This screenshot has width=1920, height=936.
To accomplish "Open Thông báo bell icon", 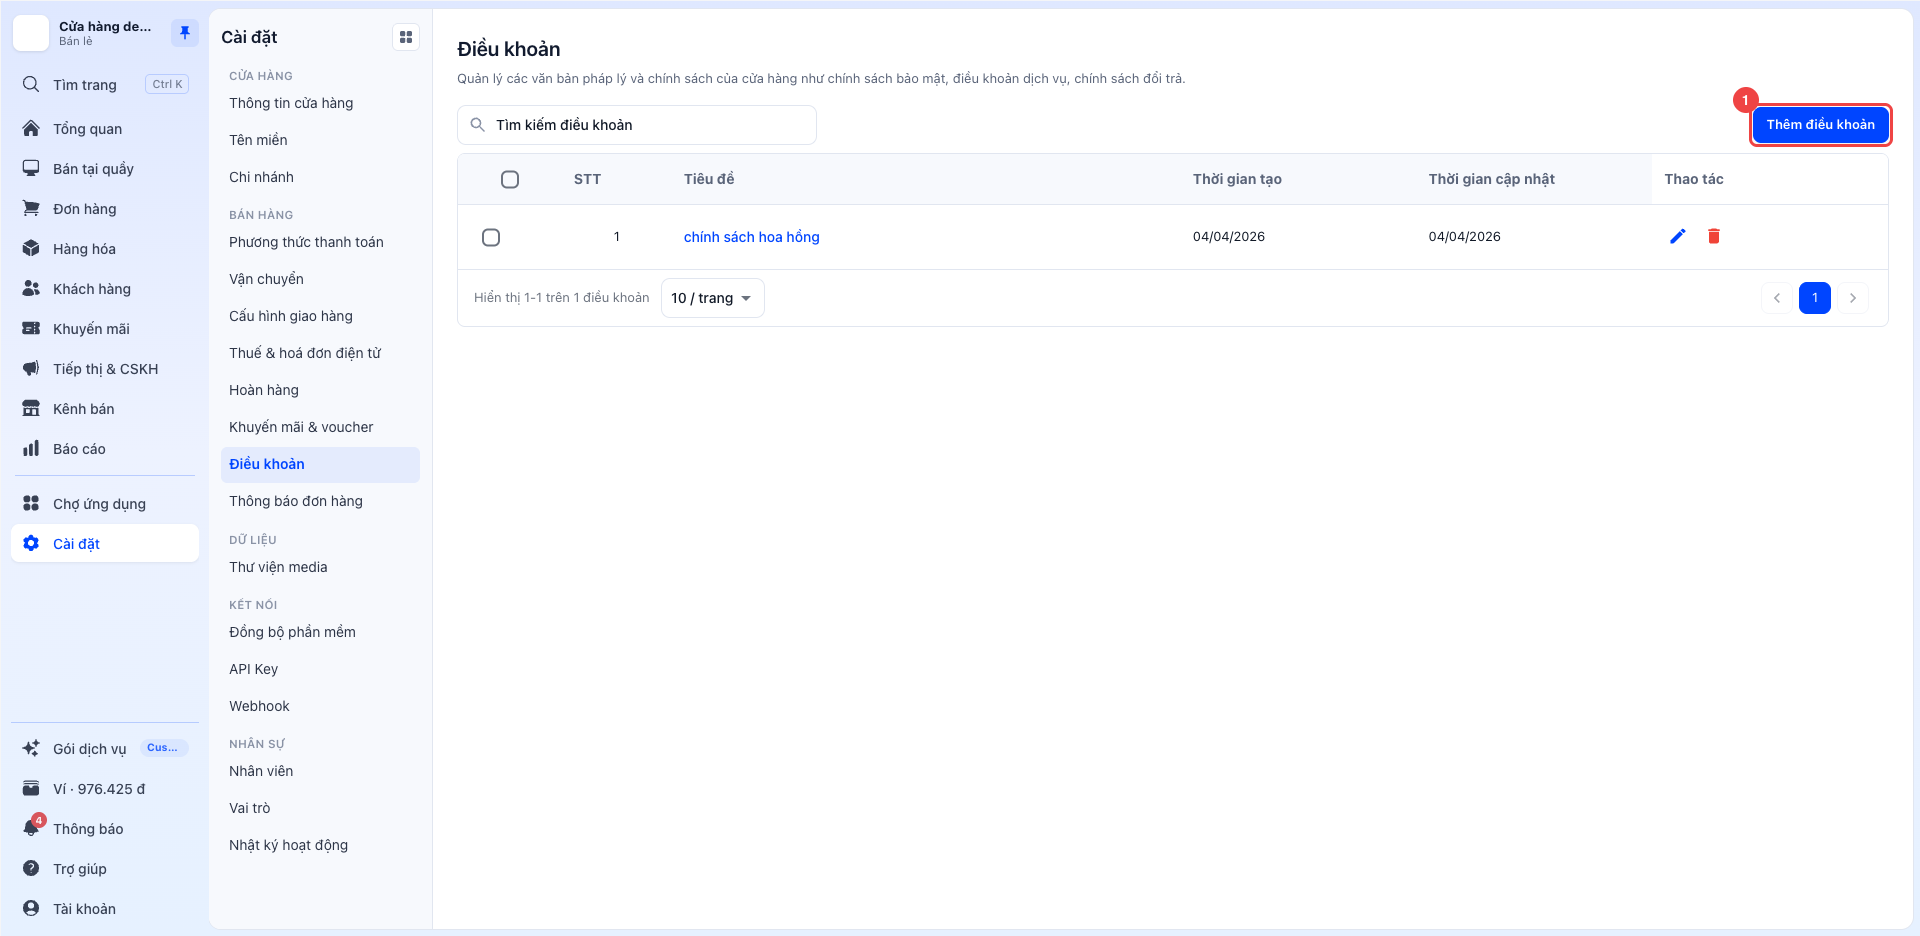I will click(31, 828).
